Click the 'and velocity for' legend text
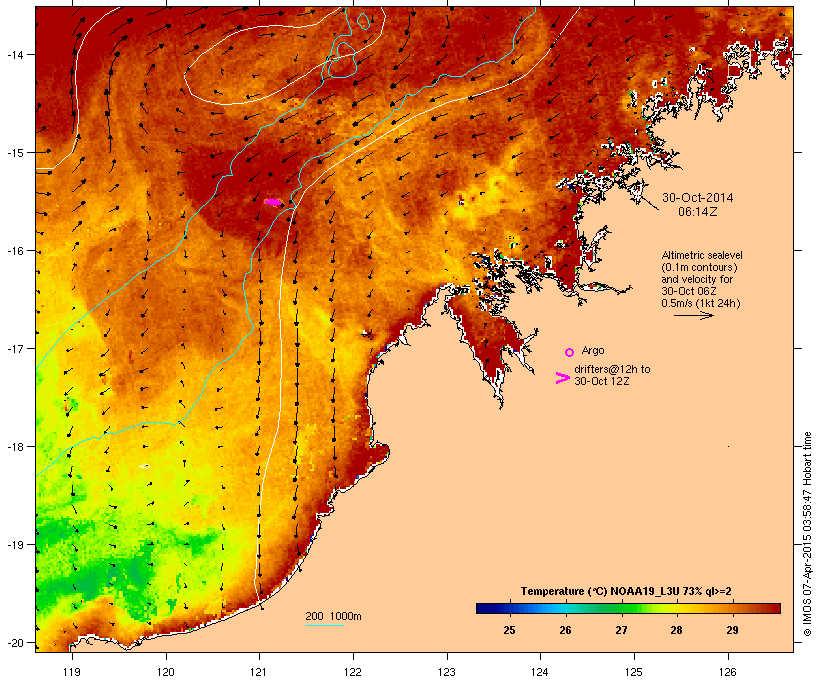This screenshot has height=680, width=820. point(697,279)
